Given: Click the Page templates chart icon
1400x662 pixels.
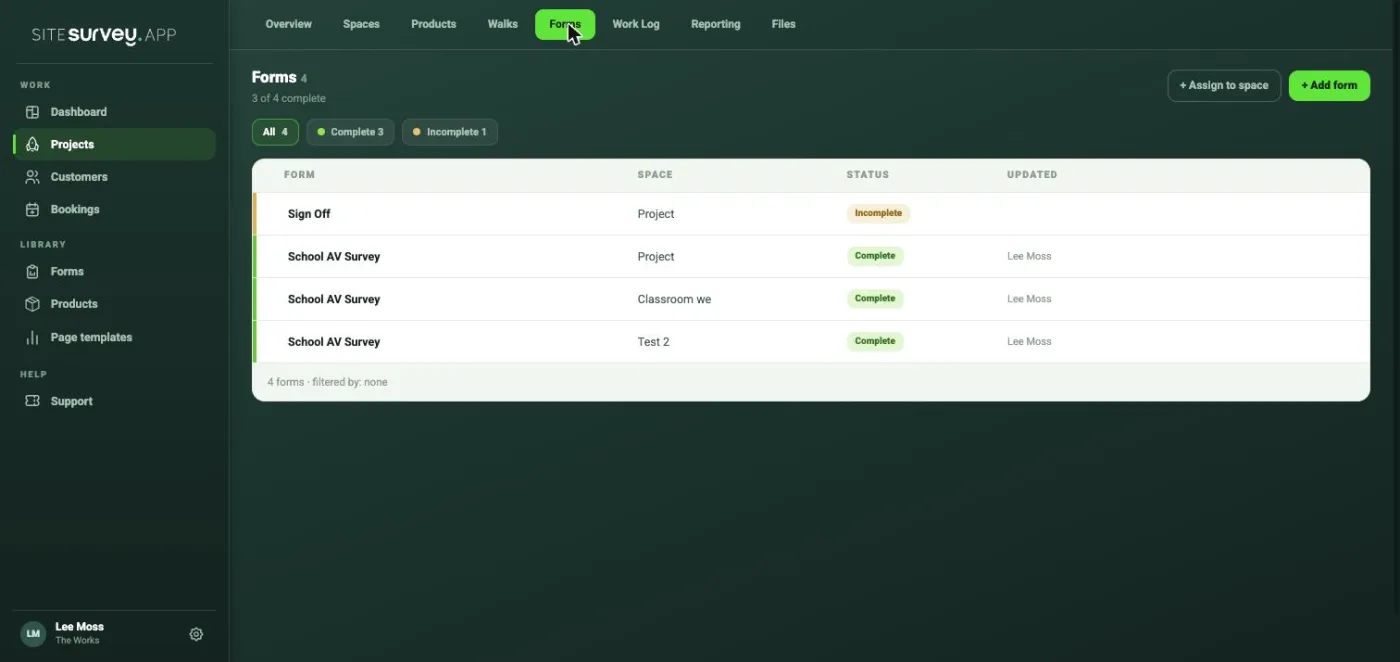Looking at the screenshot, I should 32,337.
